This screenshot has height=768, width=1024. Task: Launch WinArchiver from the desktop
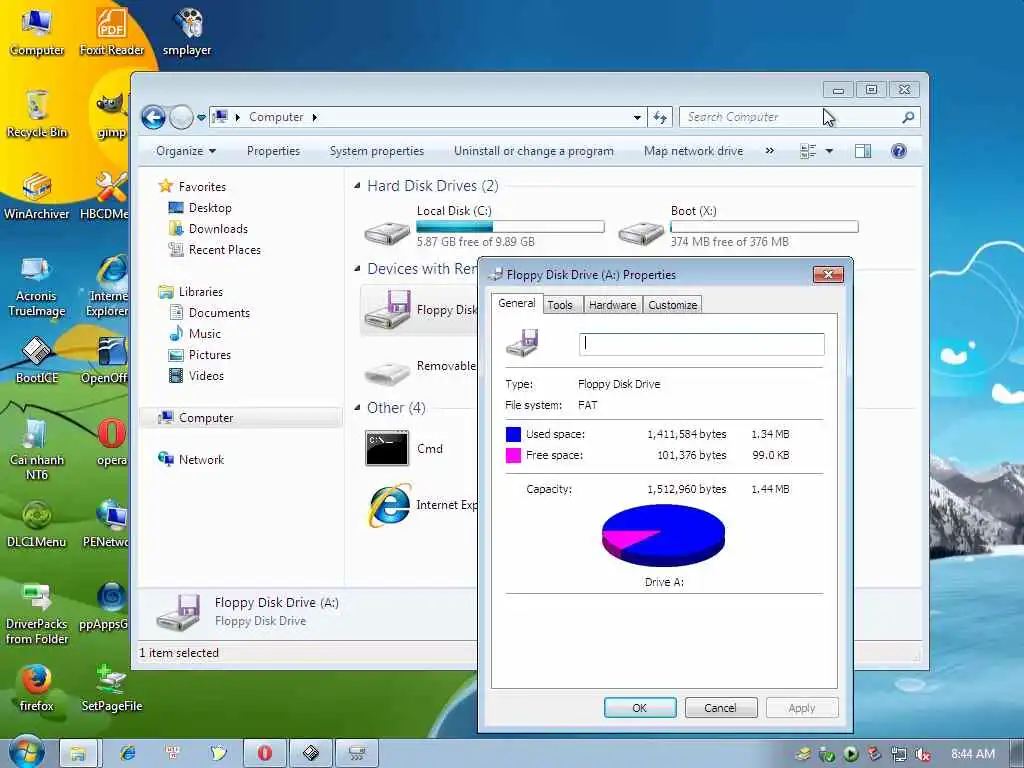point(37,195)
